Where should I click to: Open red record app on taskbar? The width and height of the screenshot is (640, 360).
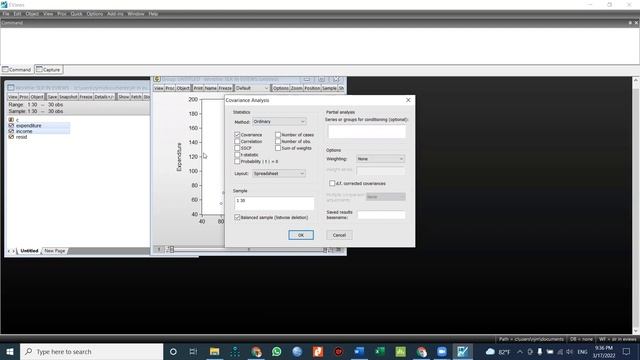click(338, 351)
